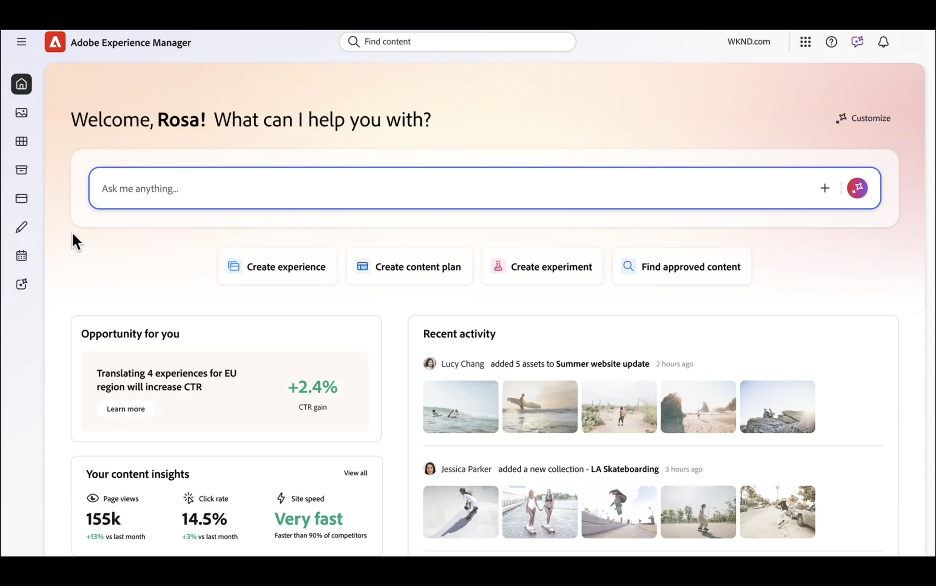The image size is (936, 586).
Task: Open the notifications bell
Action: [x=883, y=42]
